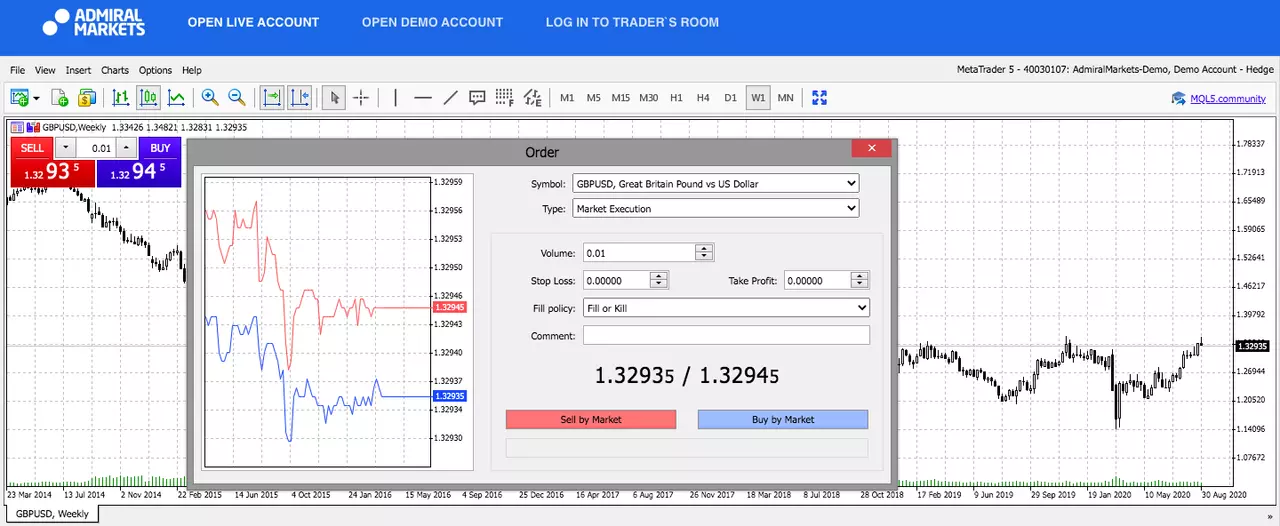Screen dimensions: 1280x526
Task: Set timeframe to M1
Action: [567, 98]
